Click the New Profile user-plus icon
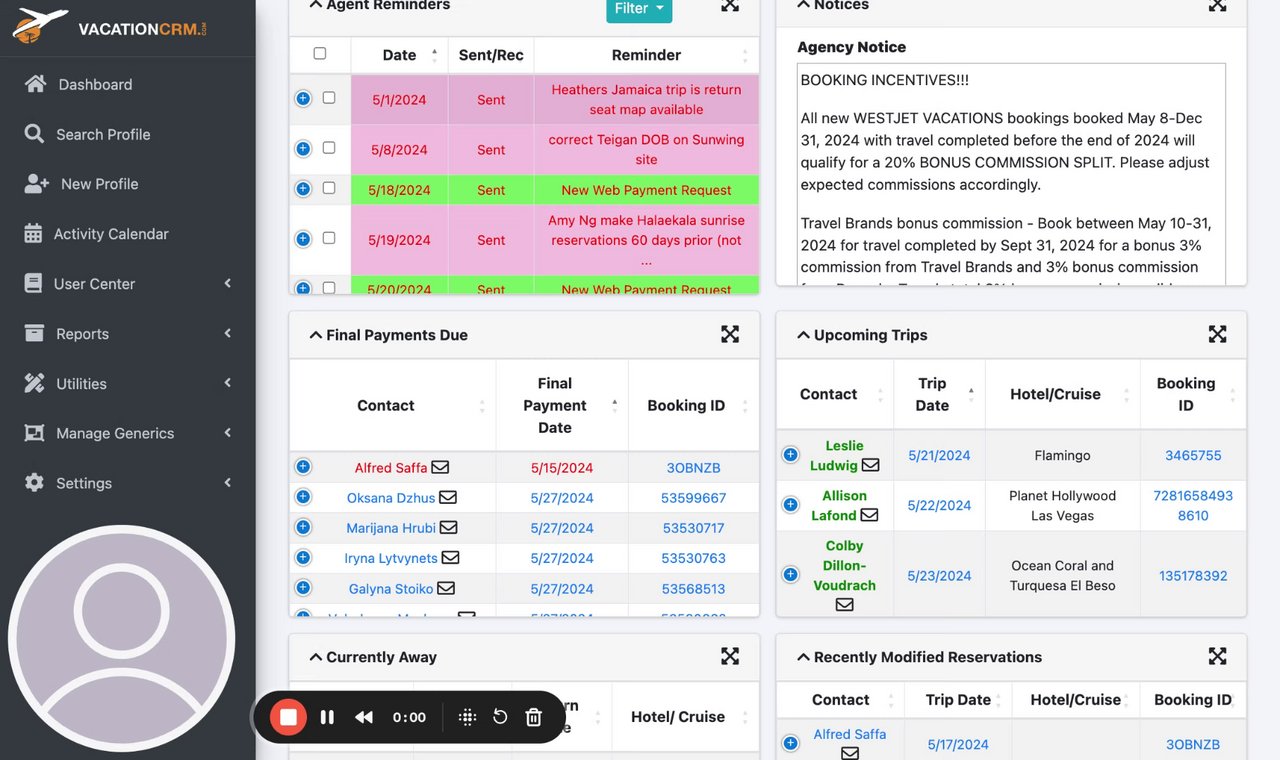Screen dimensions: 1280x760 click(x=37, y=184)
